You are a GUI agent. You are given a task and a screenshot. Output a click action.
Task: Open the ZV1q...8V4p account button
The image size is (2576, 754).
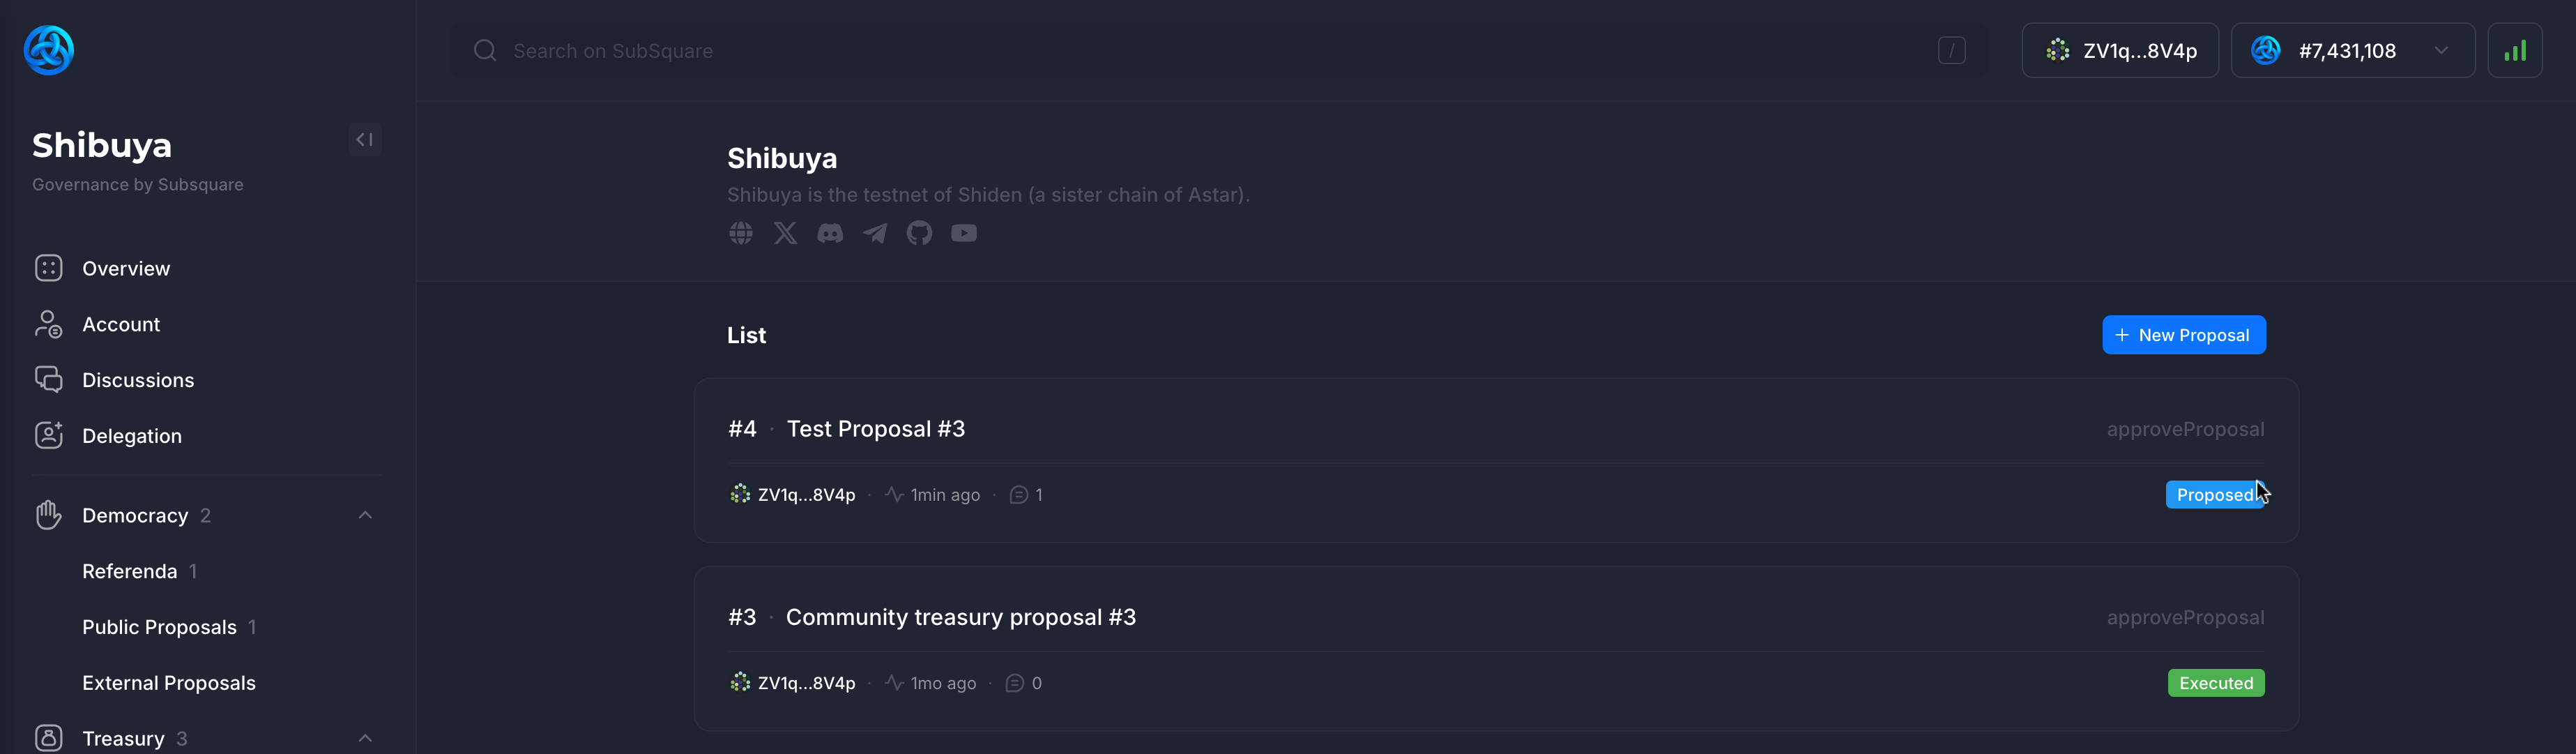2119,50
